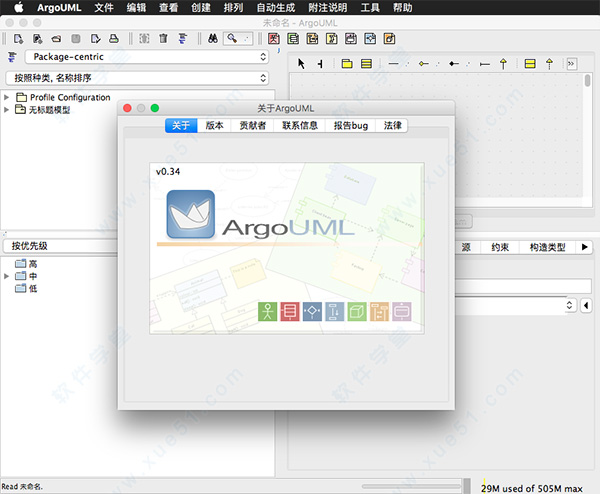This screenshot has width=600, height=494.
Task: Select the 高 priority folder
Action: (x=26, y=264)
